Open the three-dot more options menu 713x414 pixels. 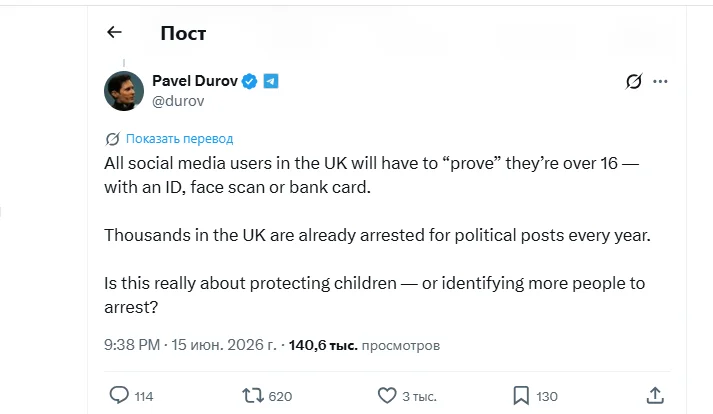660,81
